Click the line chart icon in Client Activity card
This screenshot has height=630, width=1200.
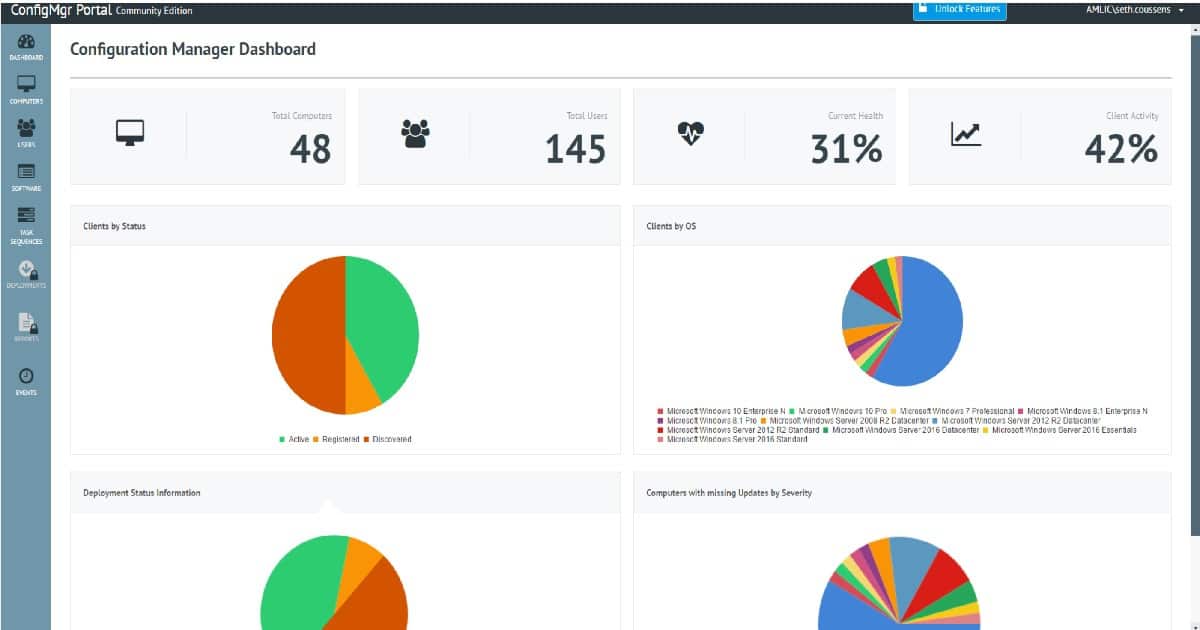click(965, 133)
